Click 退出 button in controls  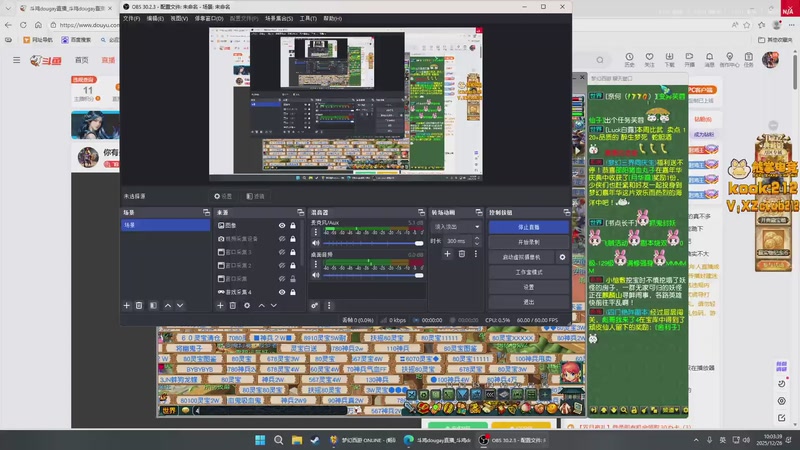coord(529,302)
